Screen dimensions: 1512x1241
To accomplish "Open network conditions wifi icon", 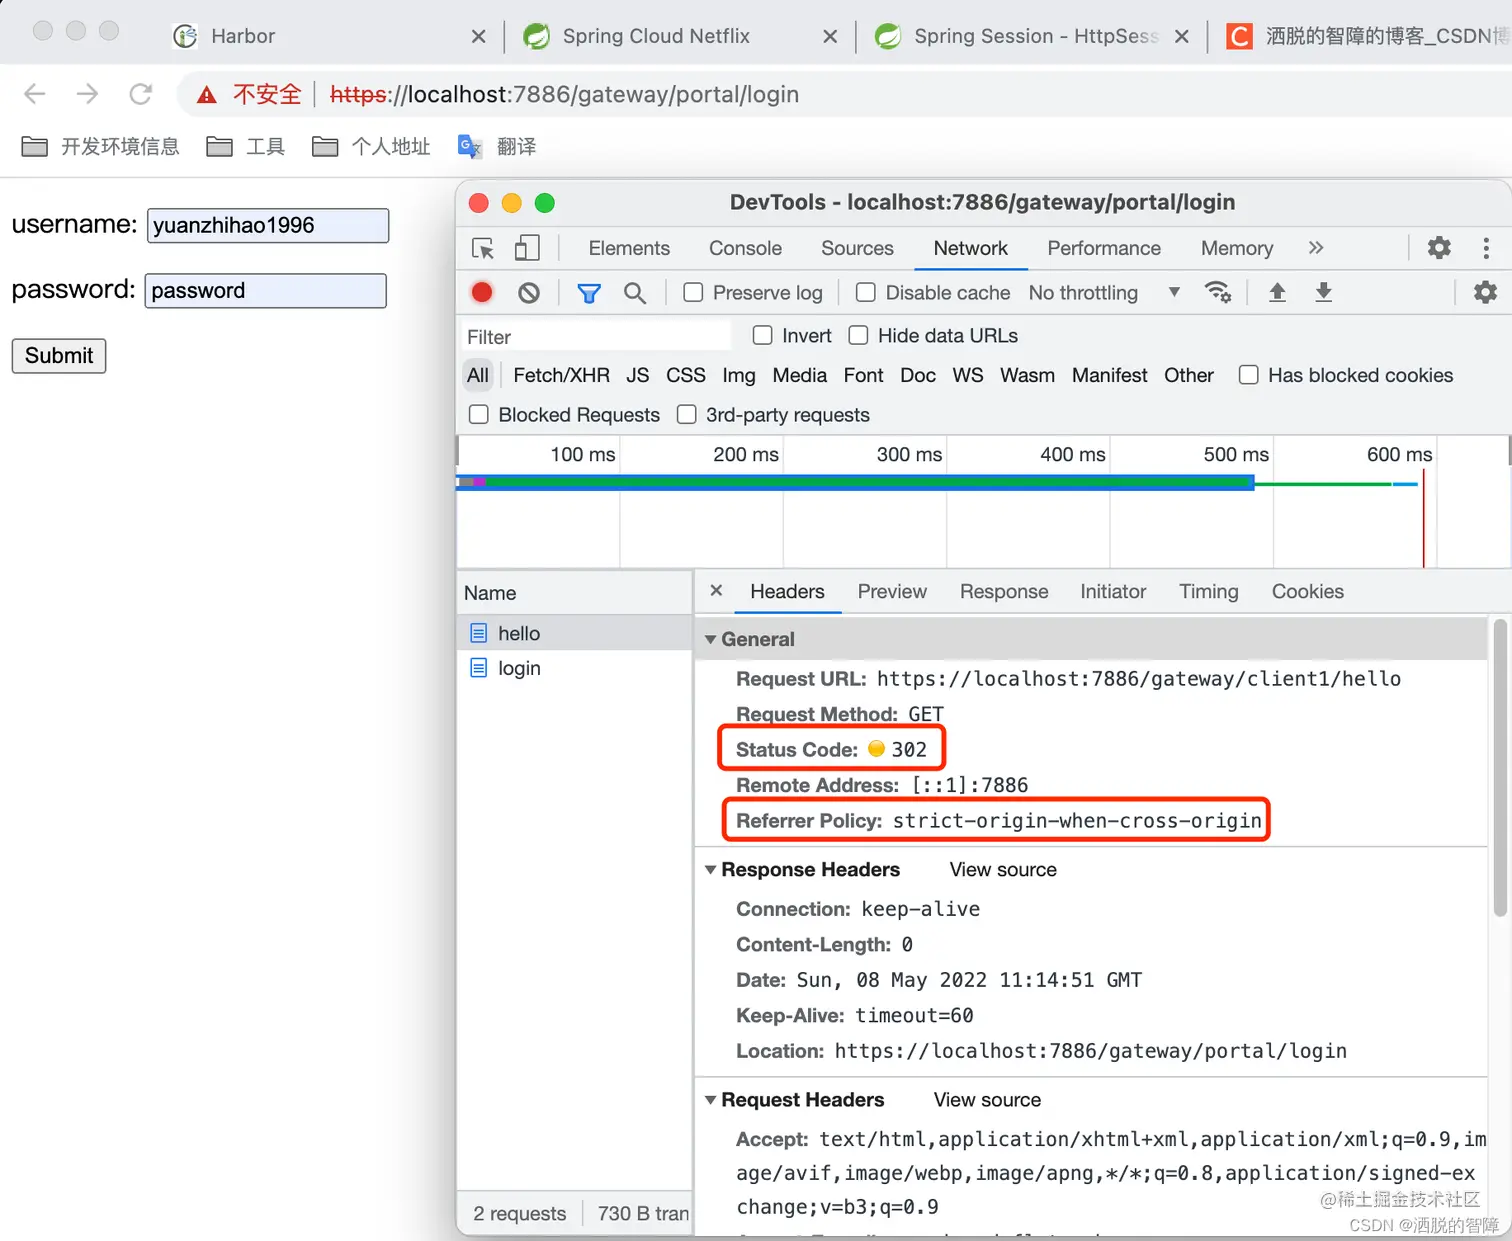I will pos(1218,292).
